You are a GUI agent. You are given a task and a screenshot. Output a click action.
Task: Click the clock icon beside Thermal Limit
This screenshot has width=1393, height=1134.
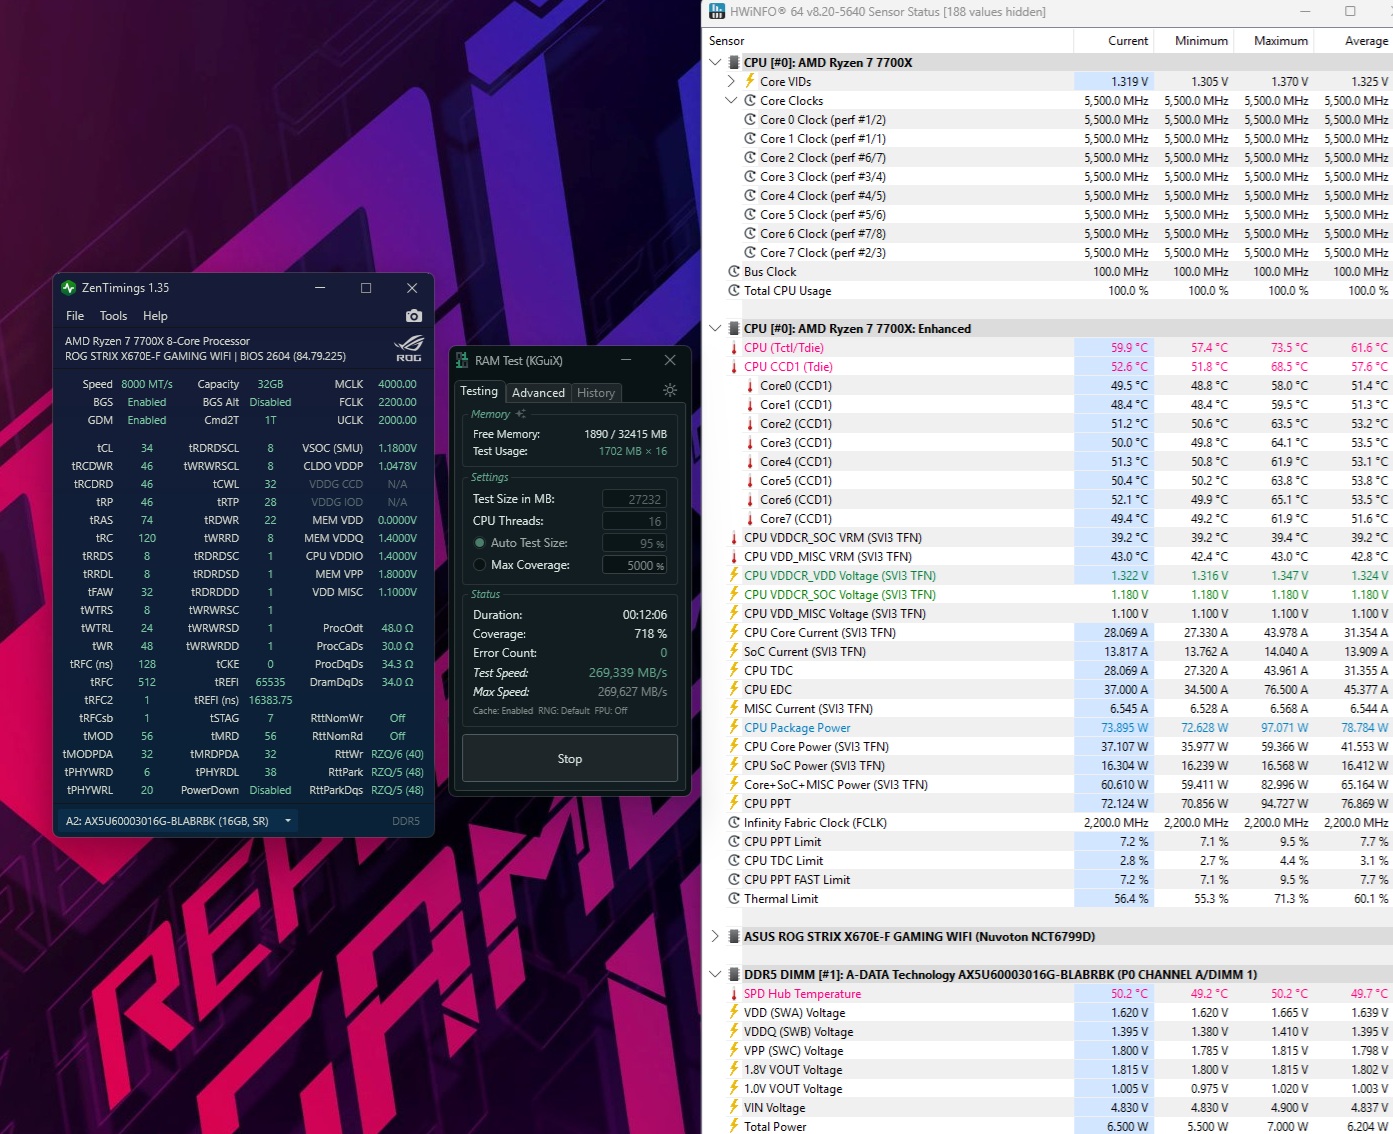coord(734,899)
